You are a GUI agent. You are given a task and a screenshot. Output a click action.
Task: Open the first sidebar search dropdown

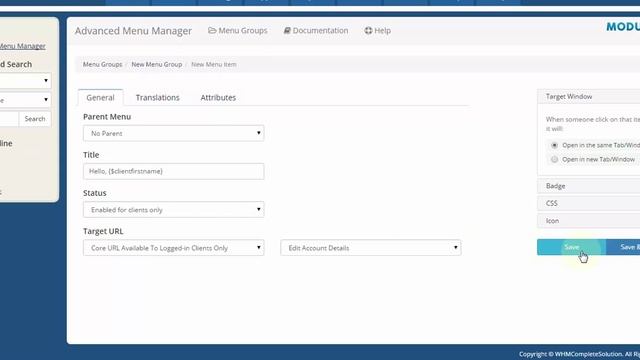tap(25, 81)
